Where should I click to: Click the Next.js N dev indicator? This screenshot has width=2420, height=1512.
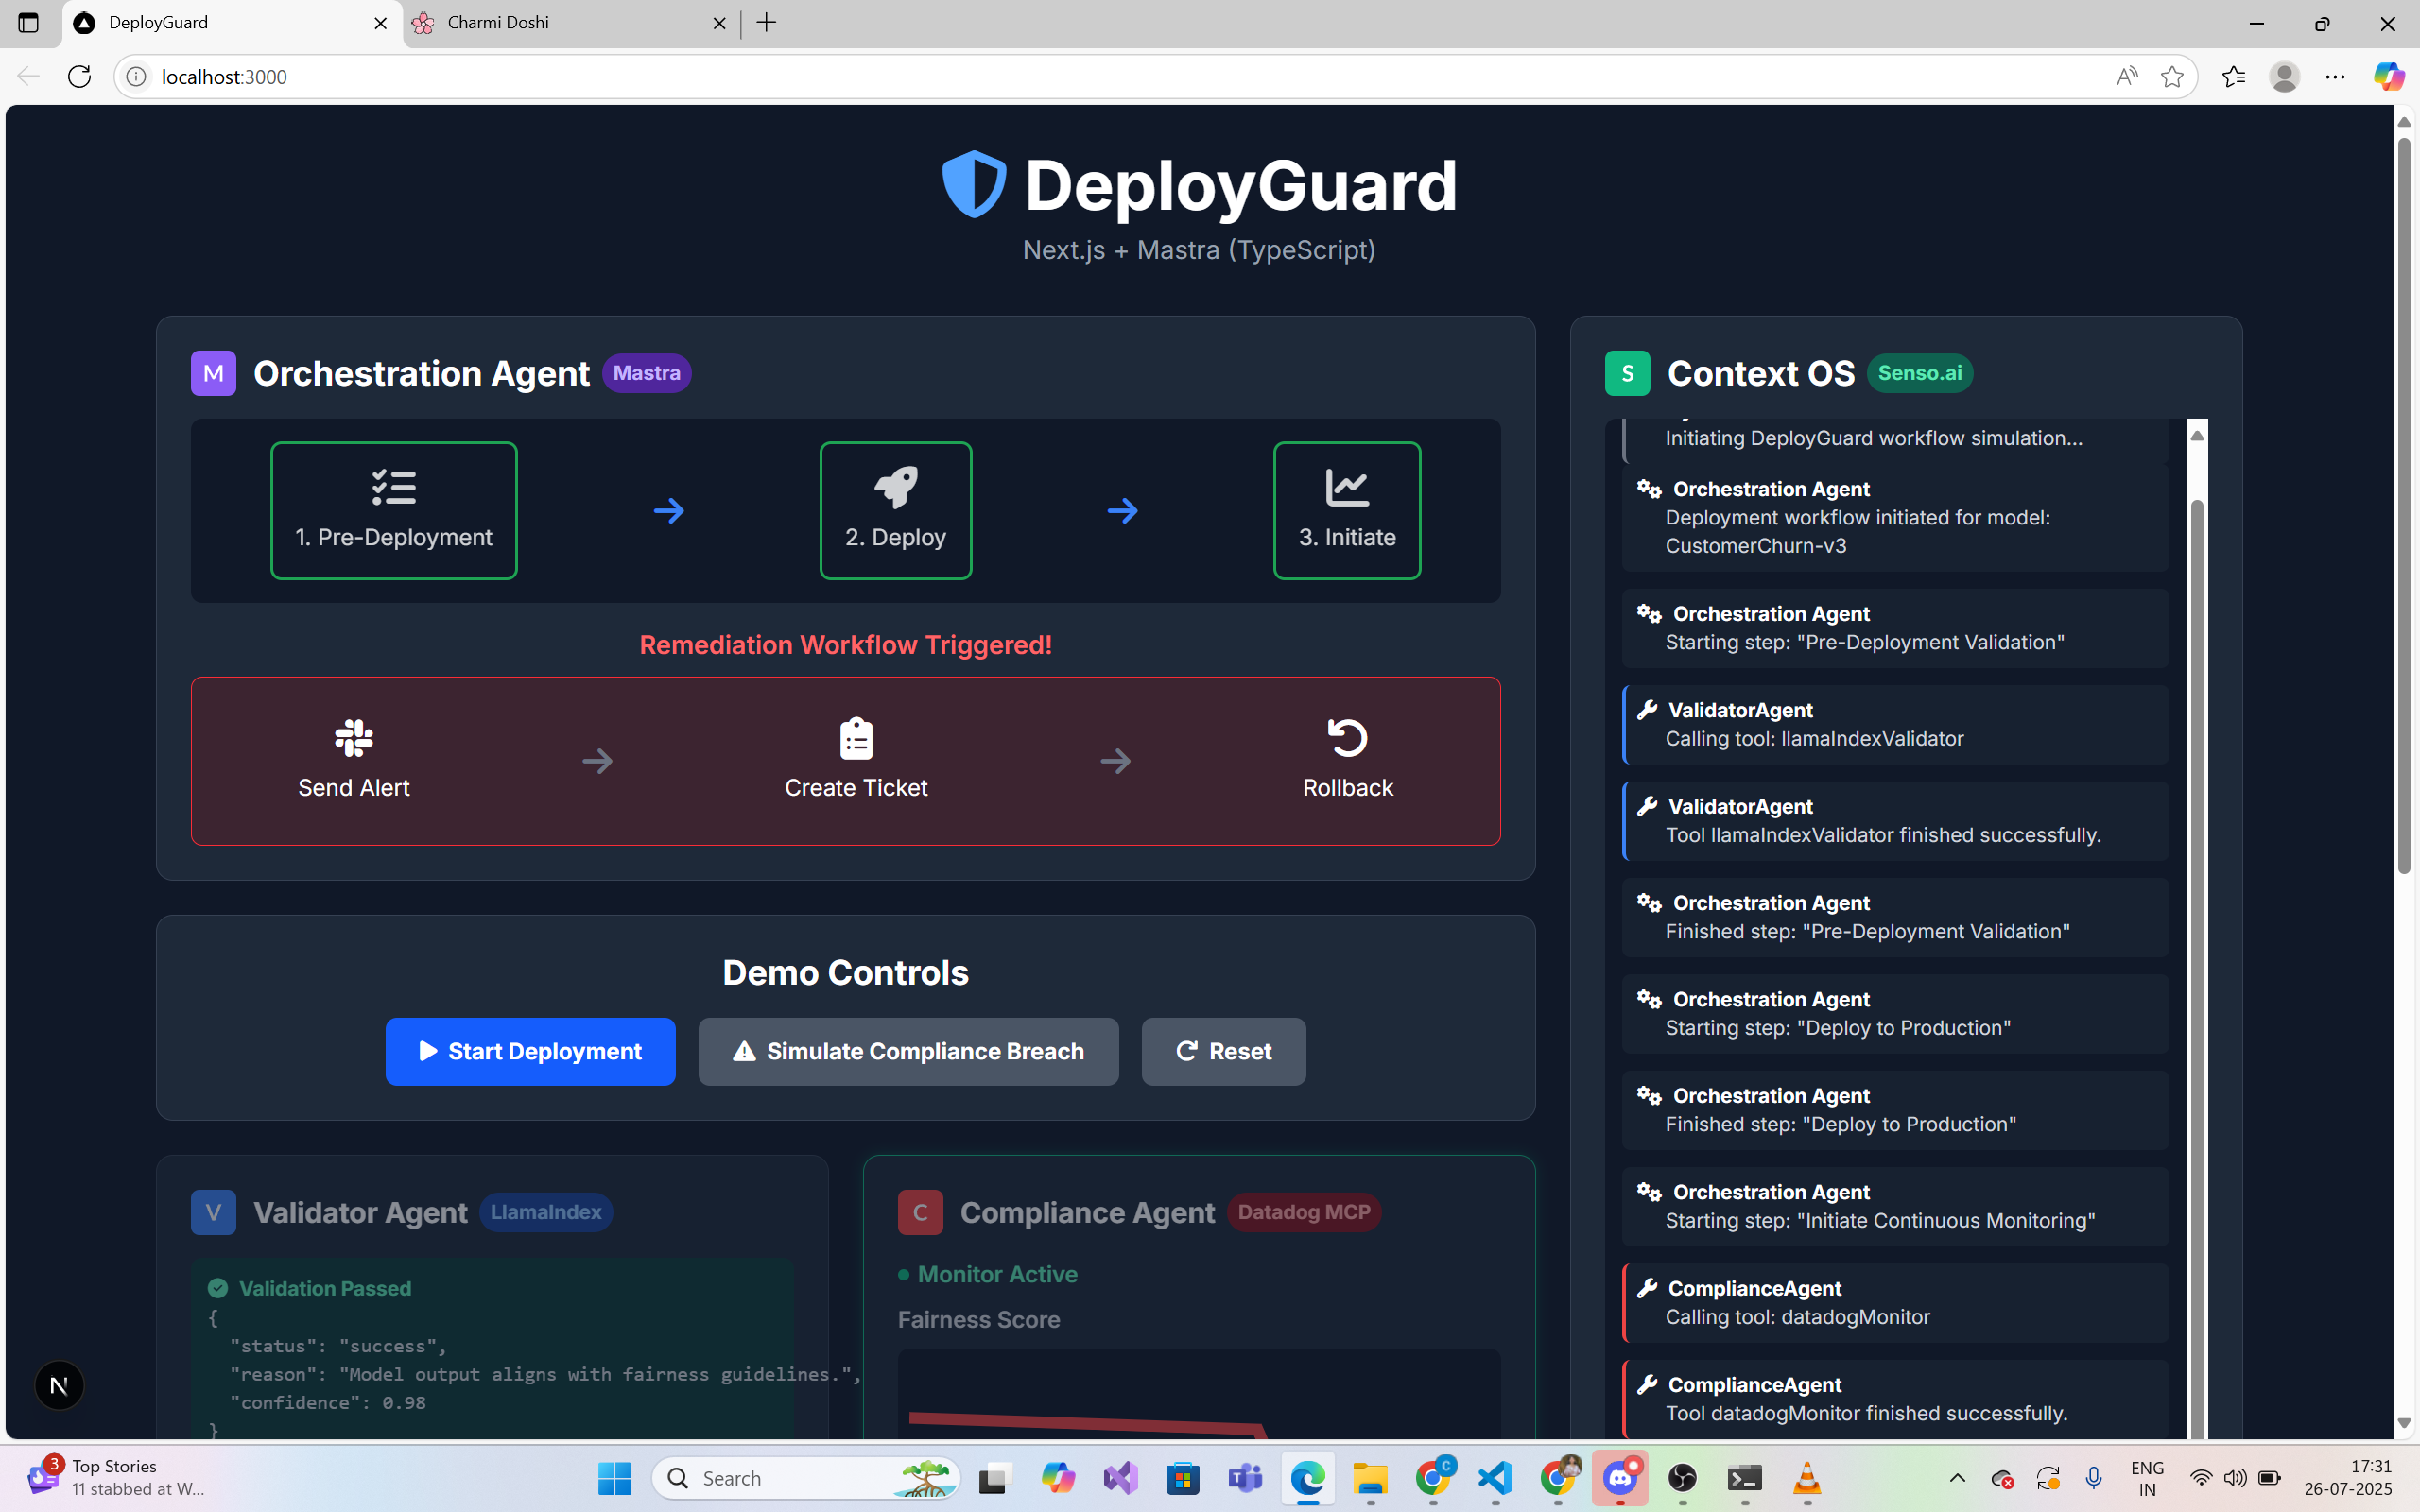[59, 1385]
